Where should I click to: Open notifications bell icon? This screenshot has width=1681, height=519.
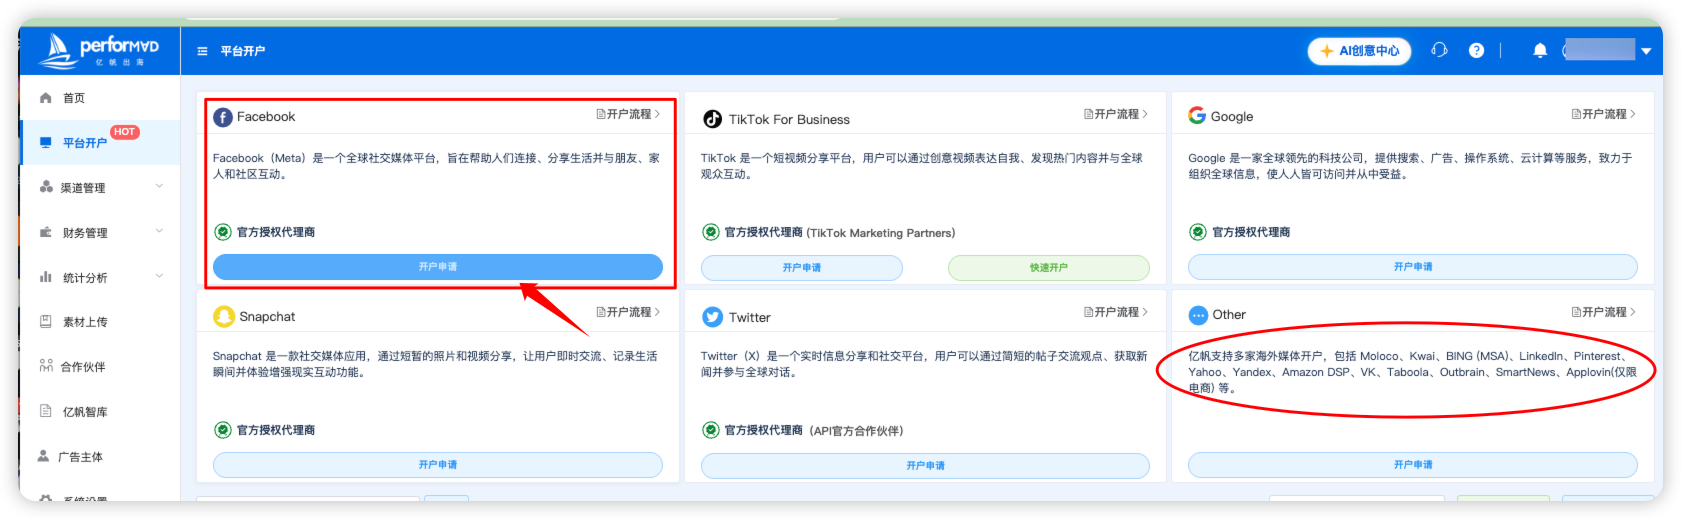tap(1540, 50)
